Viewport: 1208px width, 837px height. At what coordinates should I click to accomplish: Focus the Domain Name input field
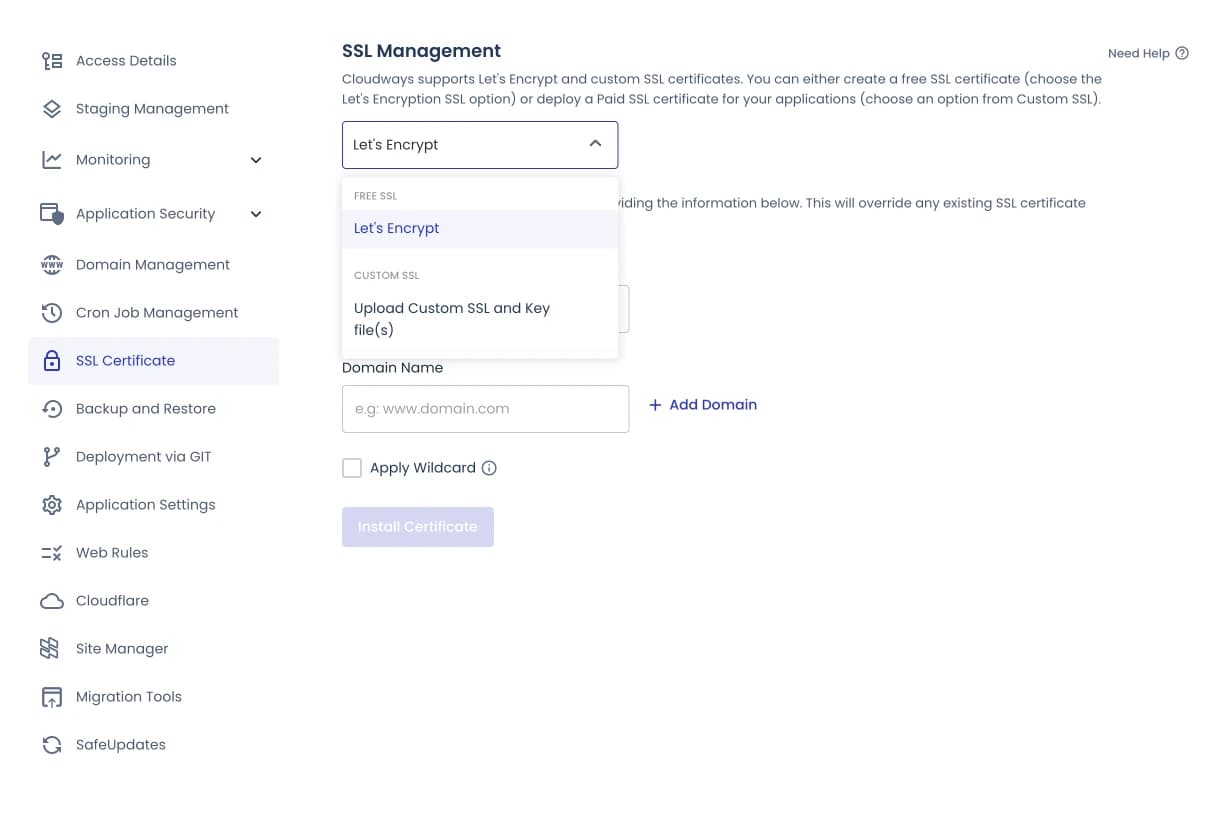pyautogui.click(x=485, y=409)
